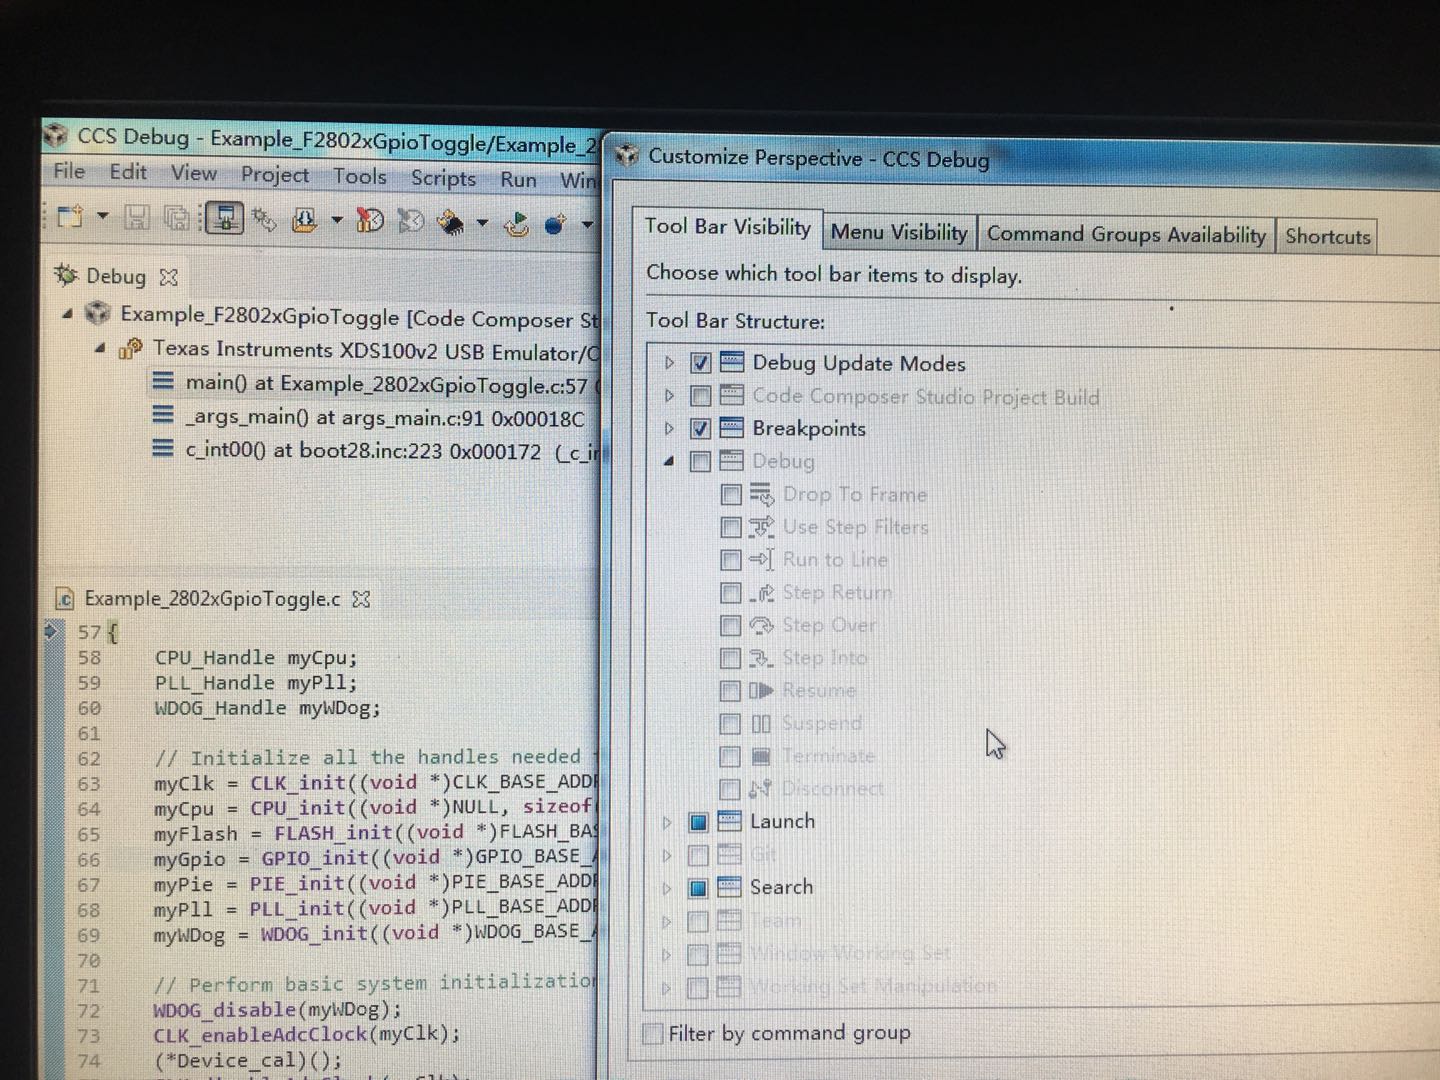Check the Use Step Filters checkbox
Image resolution: width=1440 pixels, height=1080 pixels.
[x=731, y=527]
